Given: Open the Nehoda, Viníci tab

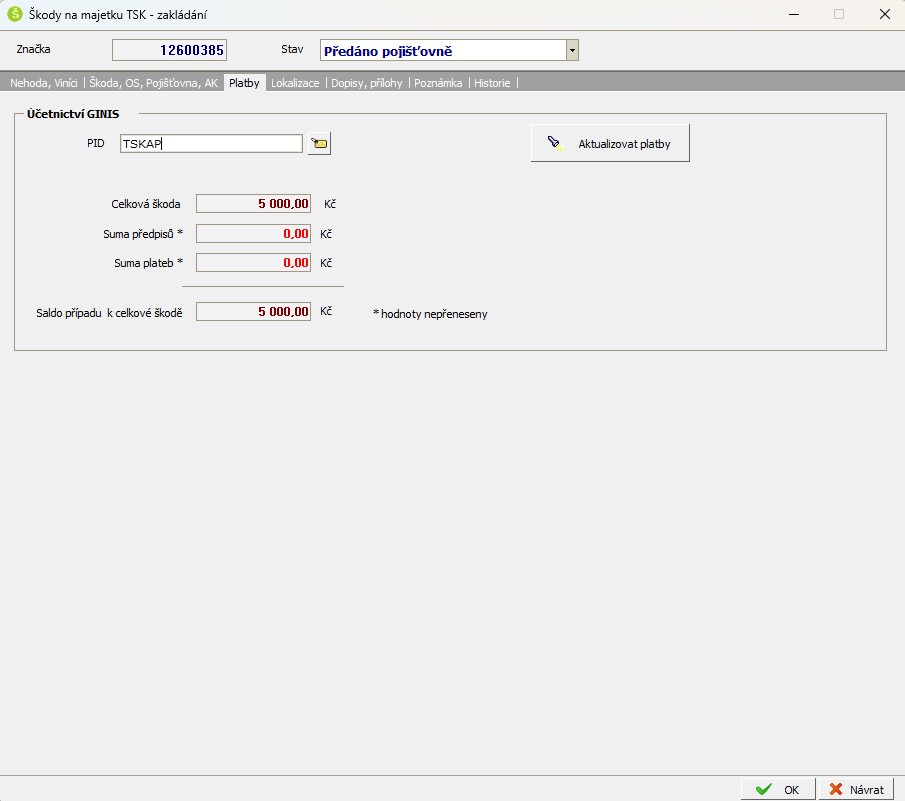Looking at the screenshot, I should coord(43,83).
